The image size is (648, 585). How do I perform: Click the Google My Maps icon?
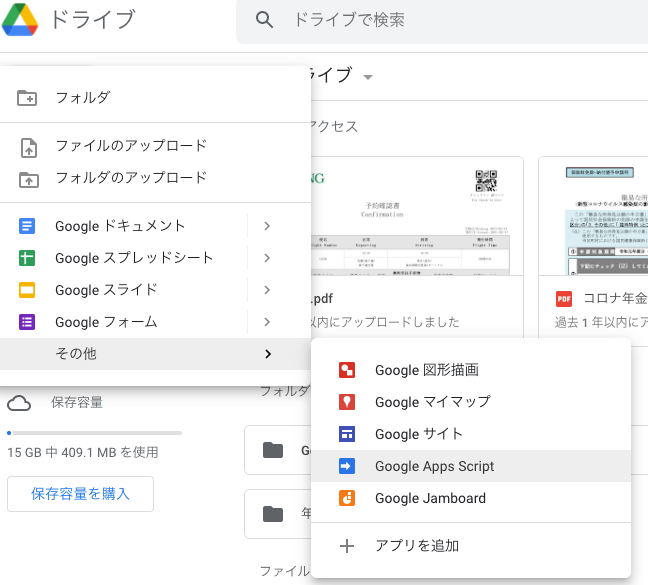click(x=347, y=402)
